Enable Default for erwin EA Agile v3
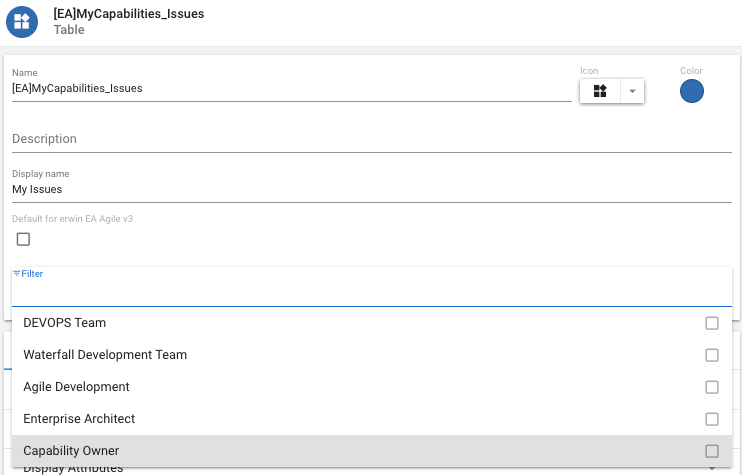 pyautogui.click(x=24, y=239)
